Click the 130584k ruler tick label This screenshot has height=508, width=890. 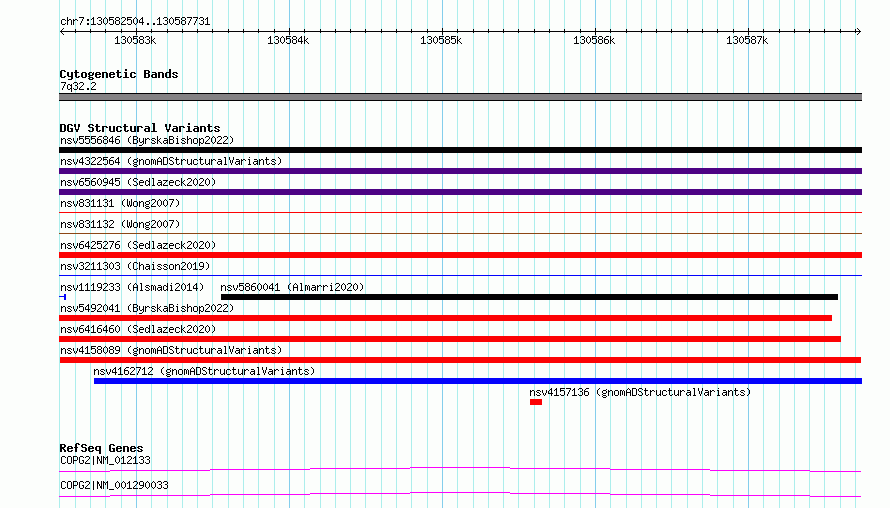[288, 40]
